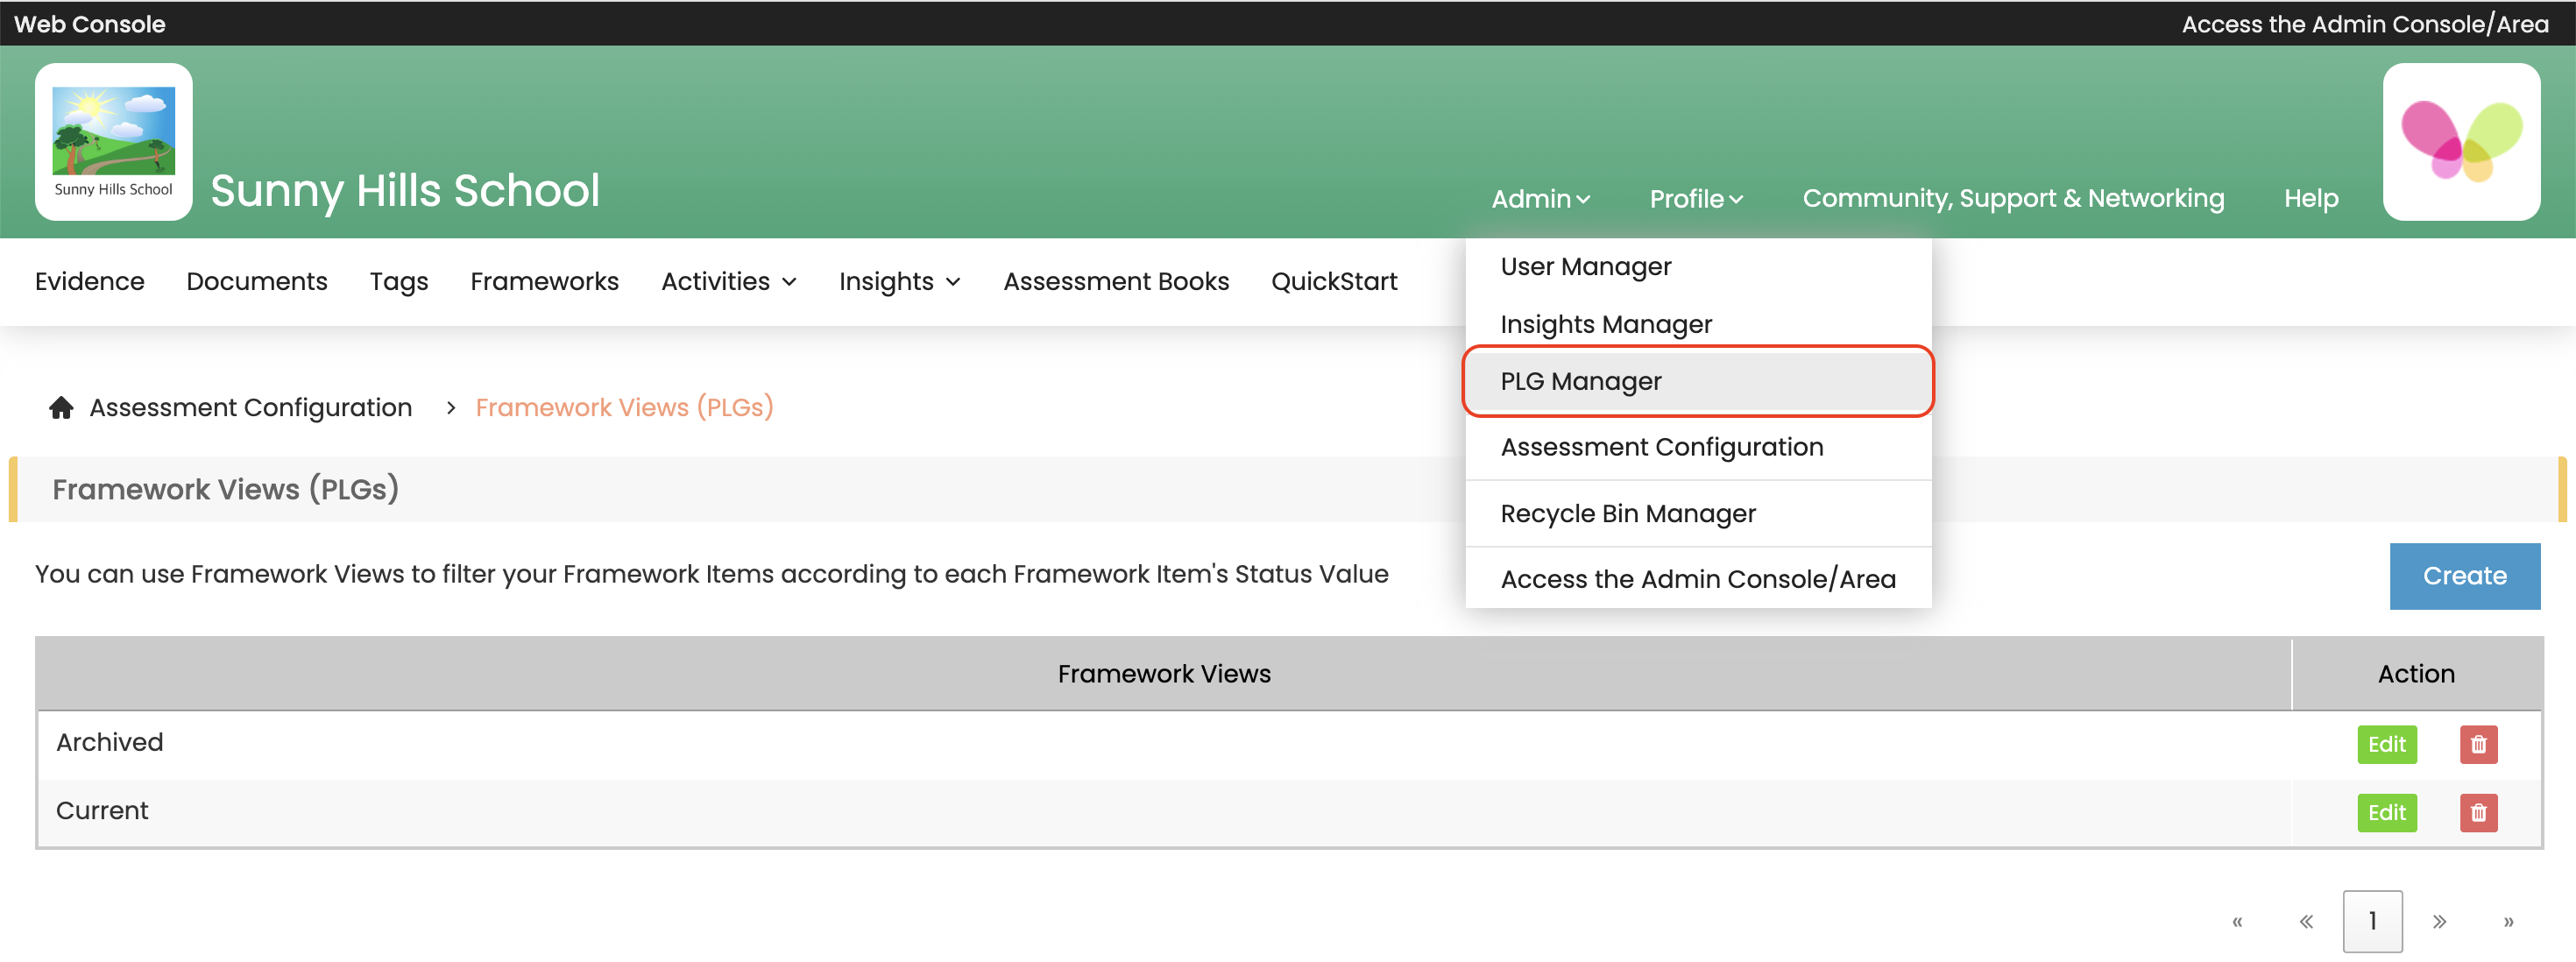The image size is (2576, 962).
Task: Open the Activities dropdown
Action: [x=728, y=281]
